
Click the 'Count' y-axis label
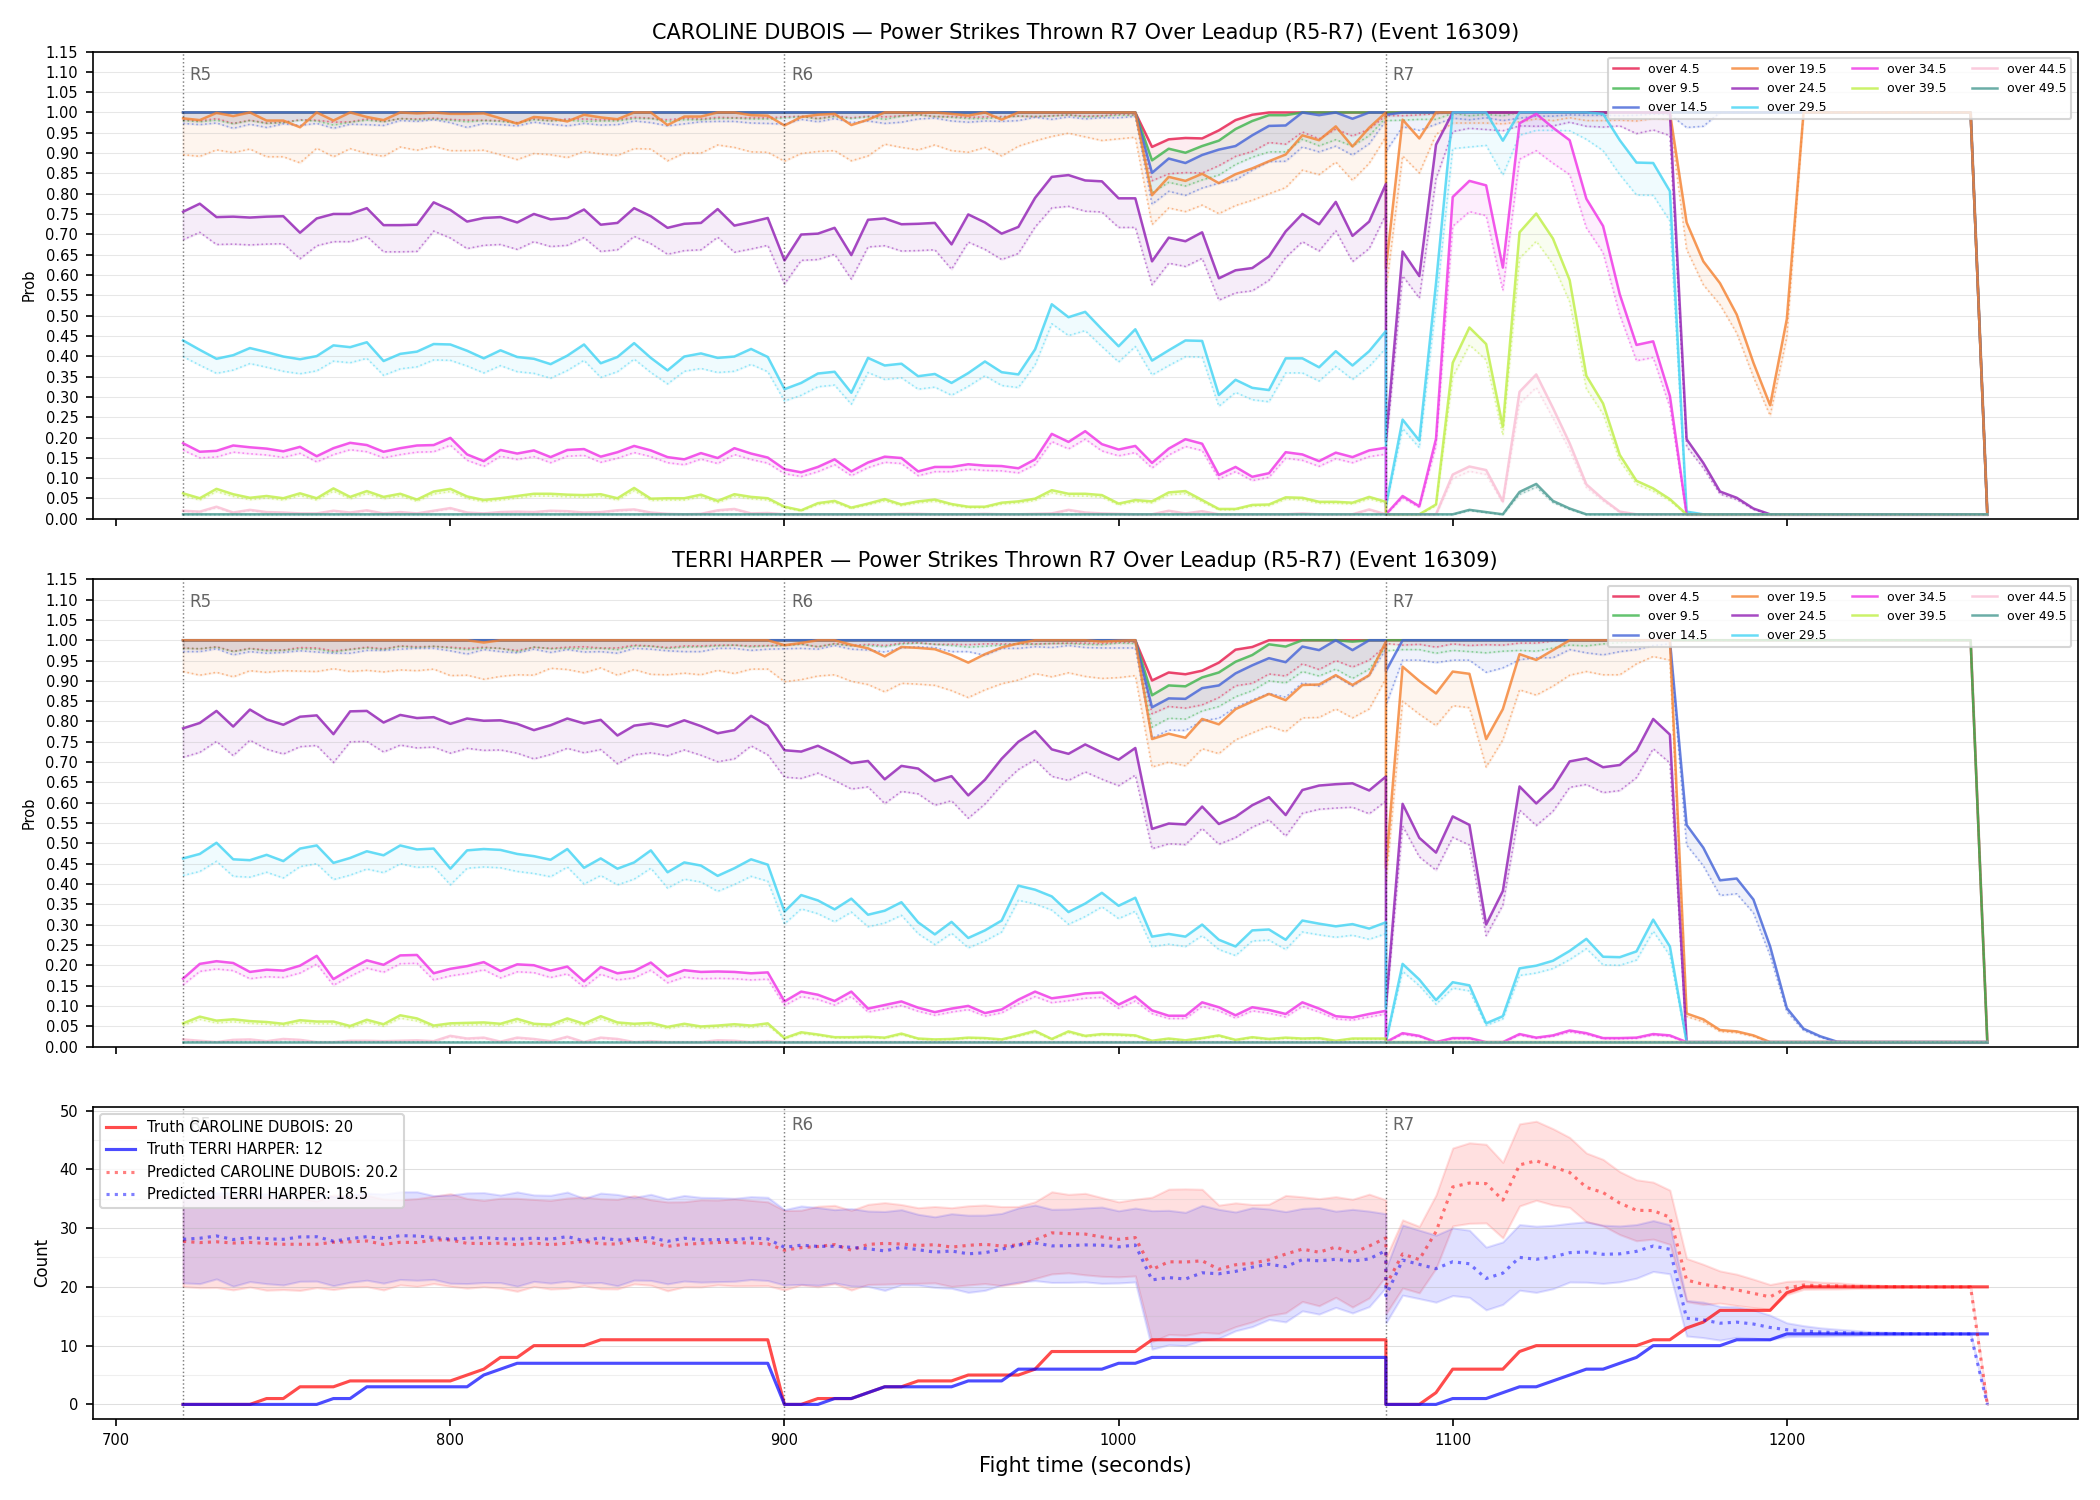click(x=41, y=1263)
